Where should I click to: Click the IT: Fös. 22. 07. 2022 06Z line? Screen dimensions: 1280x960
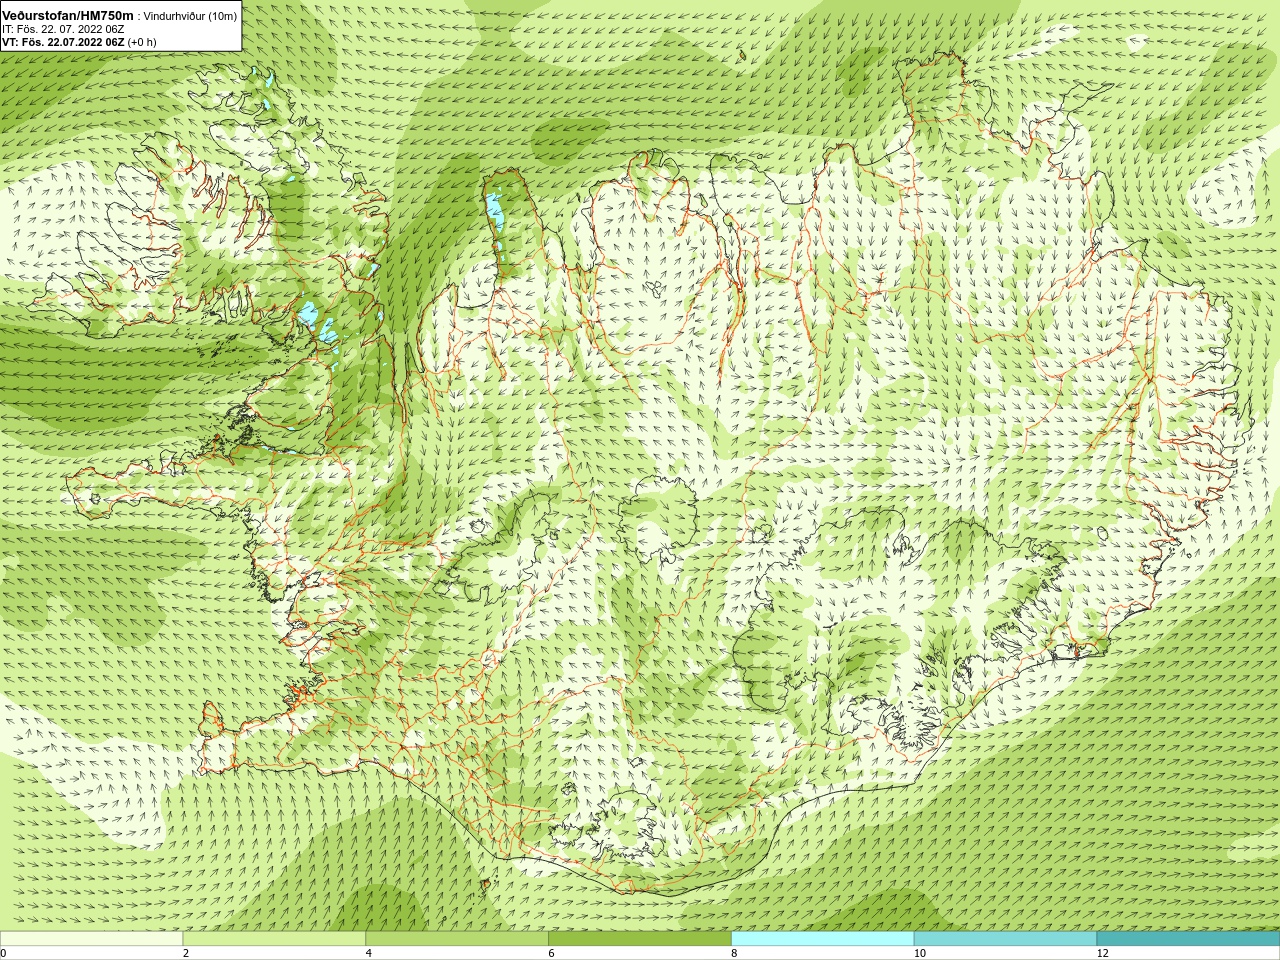63,29
